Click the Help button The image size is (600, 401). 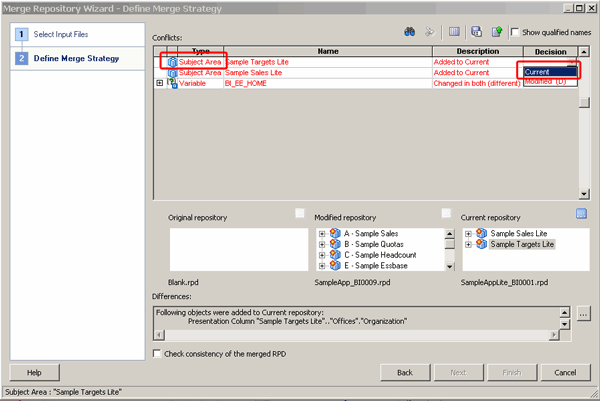click(34, 373)
